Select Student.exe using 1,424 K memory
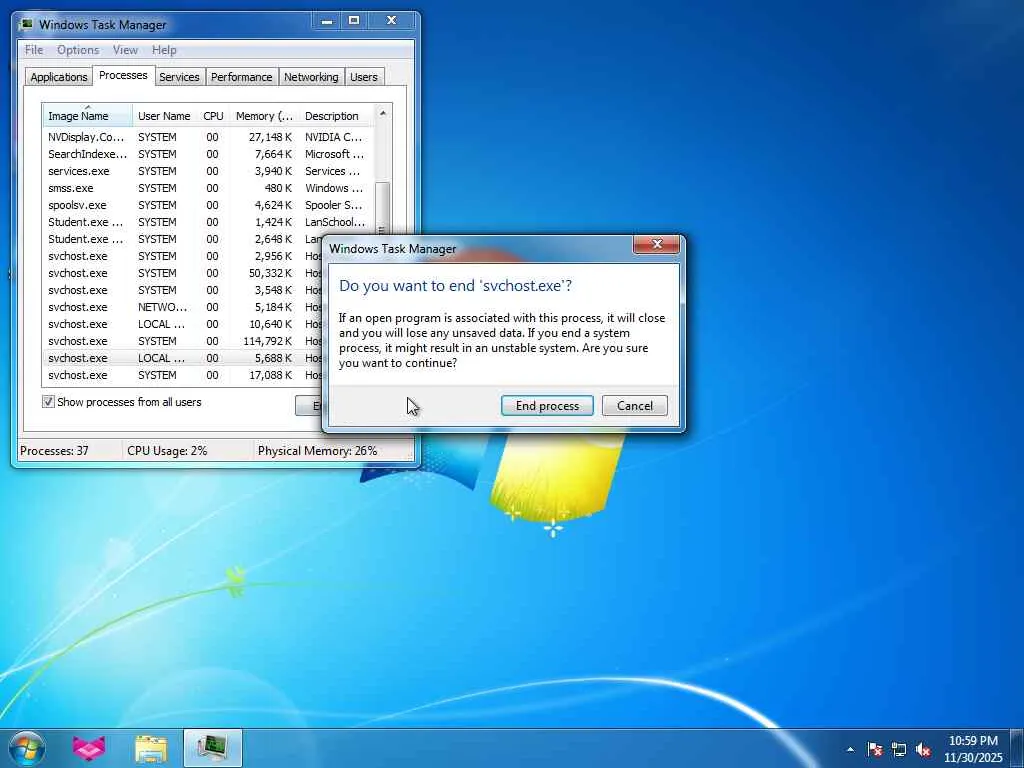The width and height of the screenshot is (1024, 768). [209, 222]
